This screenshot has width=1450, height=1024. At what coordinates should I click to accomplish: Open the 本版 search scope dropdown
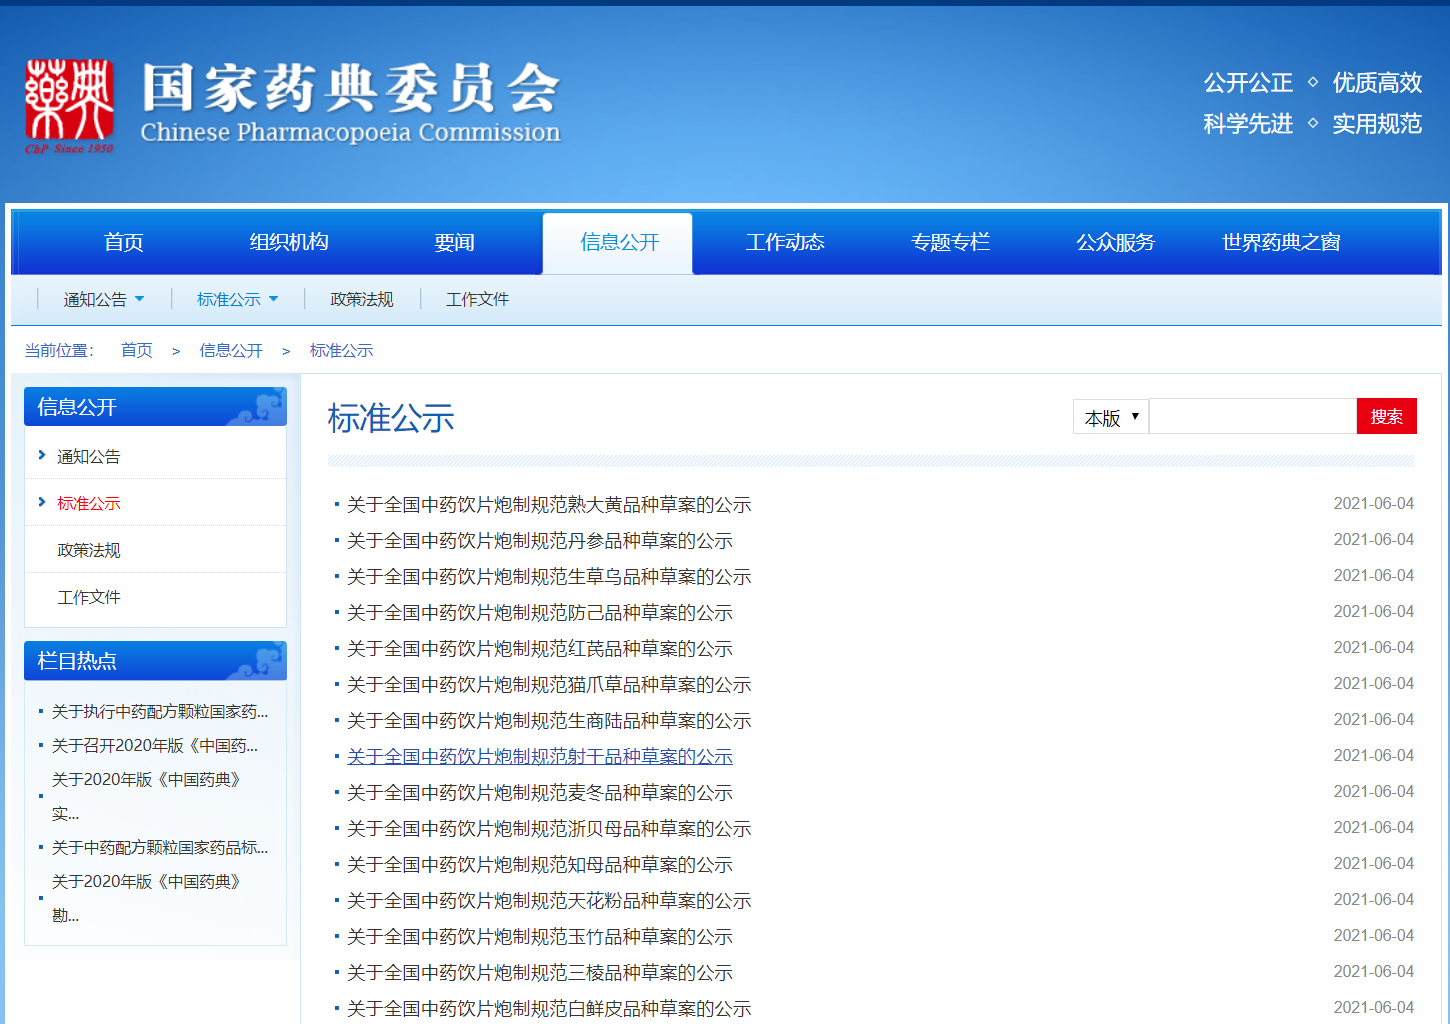[x=1111, y=417]
